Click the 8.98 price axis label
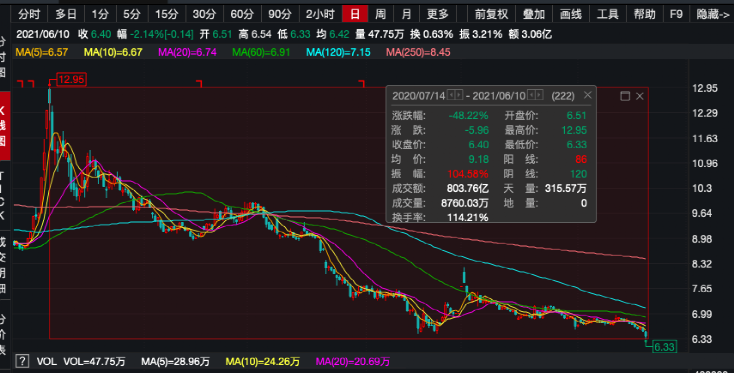734x373 pixels. 702,239
